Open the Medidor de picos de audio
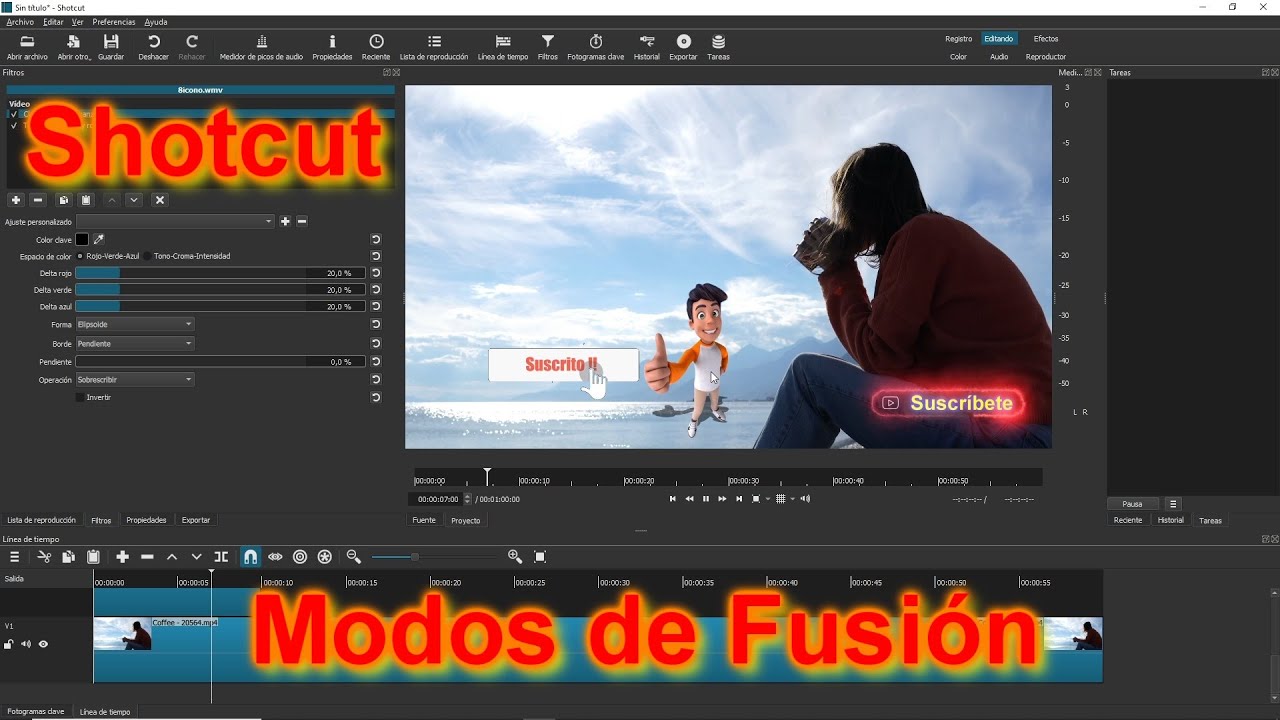The image size is (1280, 720). [261, 47]
